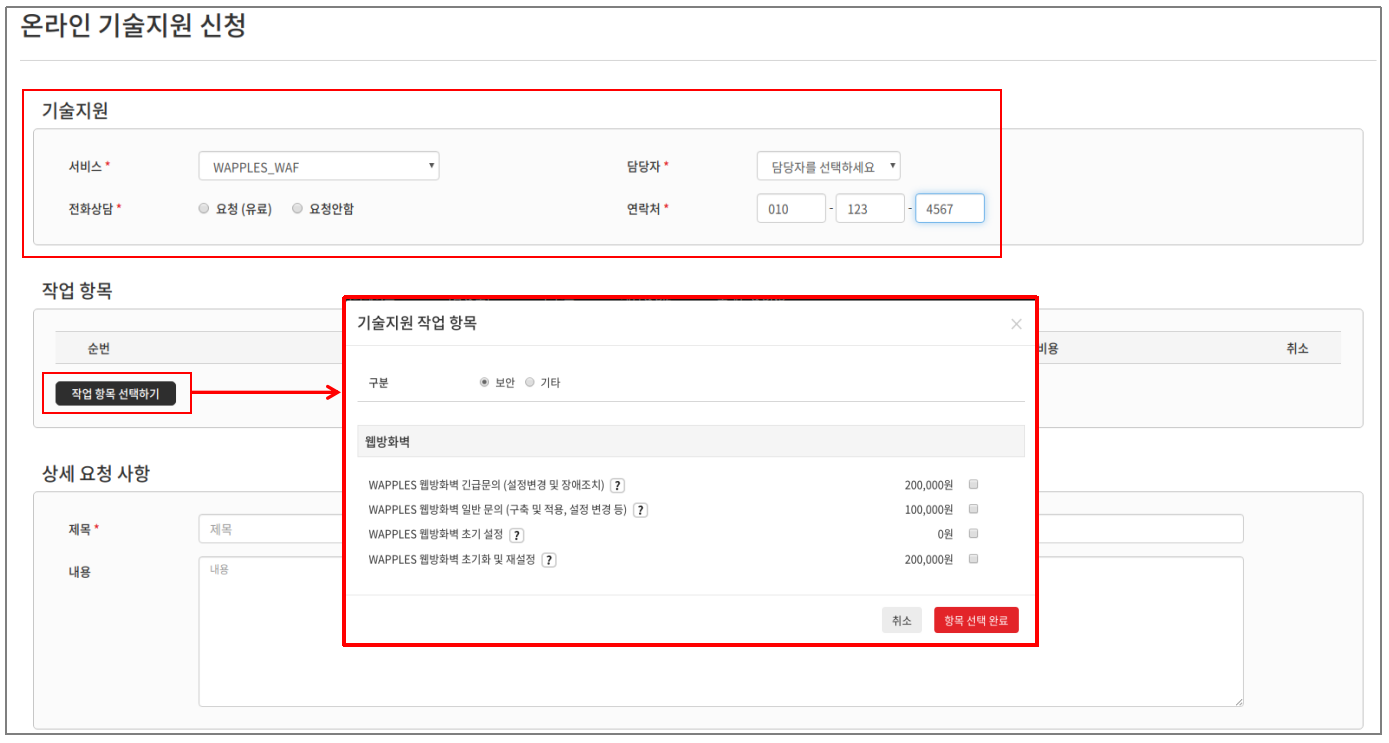Click the 온라인 기술지원 신청 page title

pyautogui.click(x=133, y=26)
